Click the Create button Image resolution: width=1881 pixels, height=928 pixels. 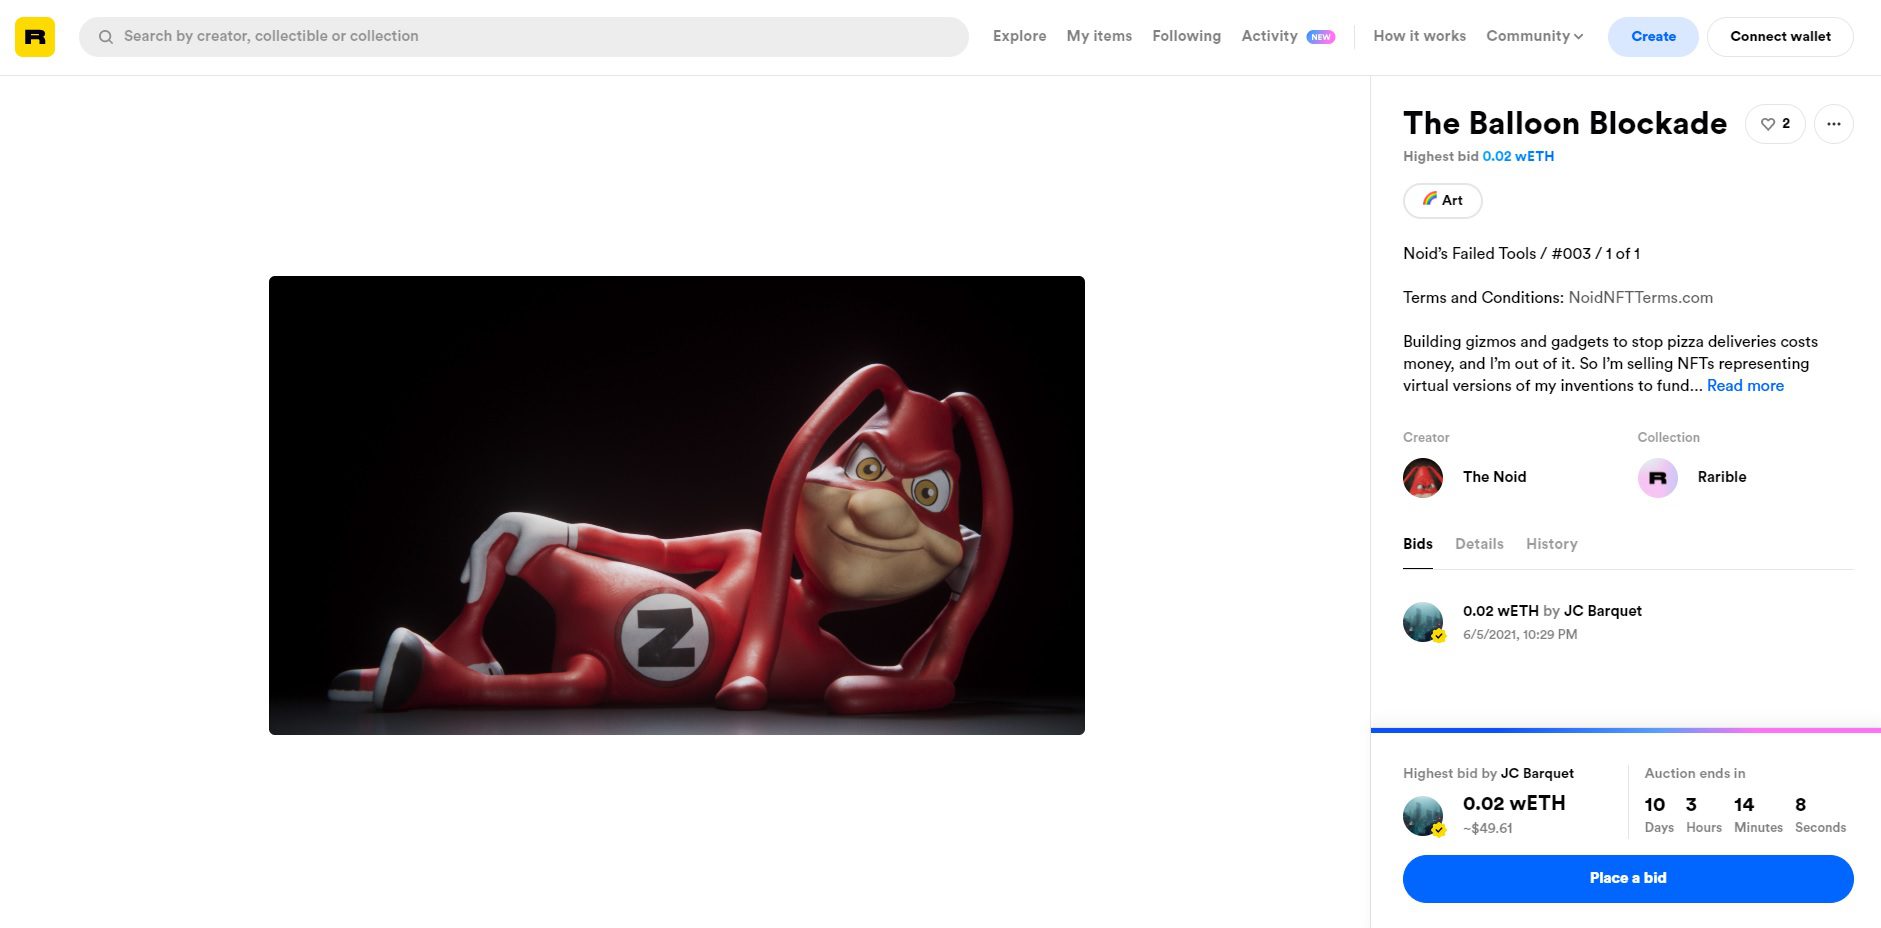[x=1653, y=37]
